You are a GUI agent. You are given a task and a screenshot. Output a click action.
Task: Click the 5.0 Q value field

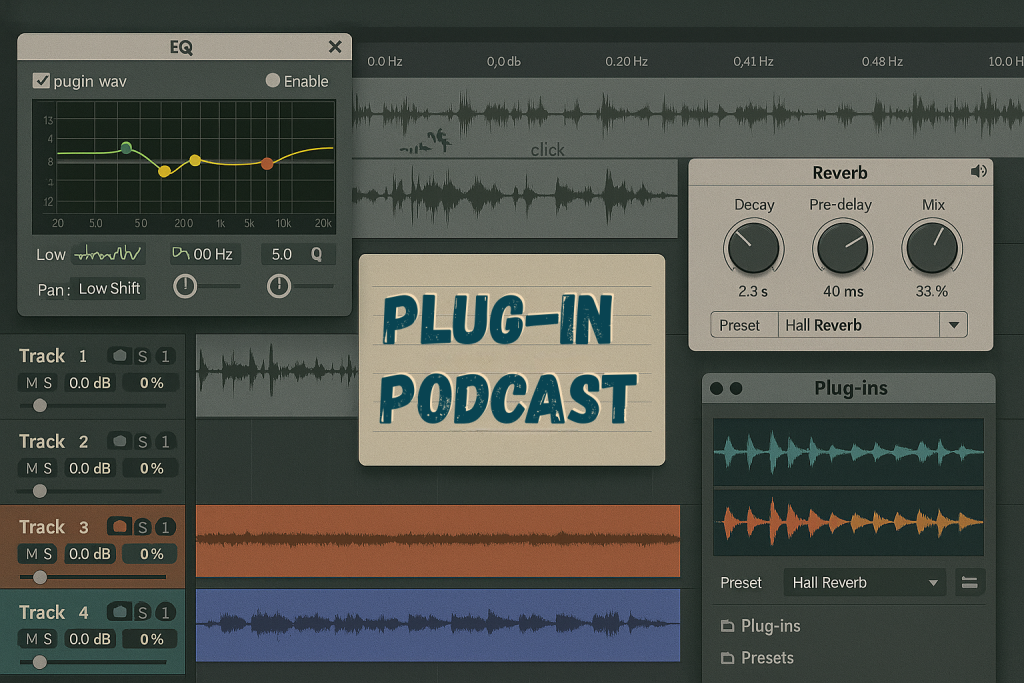[x=298, y=254]
